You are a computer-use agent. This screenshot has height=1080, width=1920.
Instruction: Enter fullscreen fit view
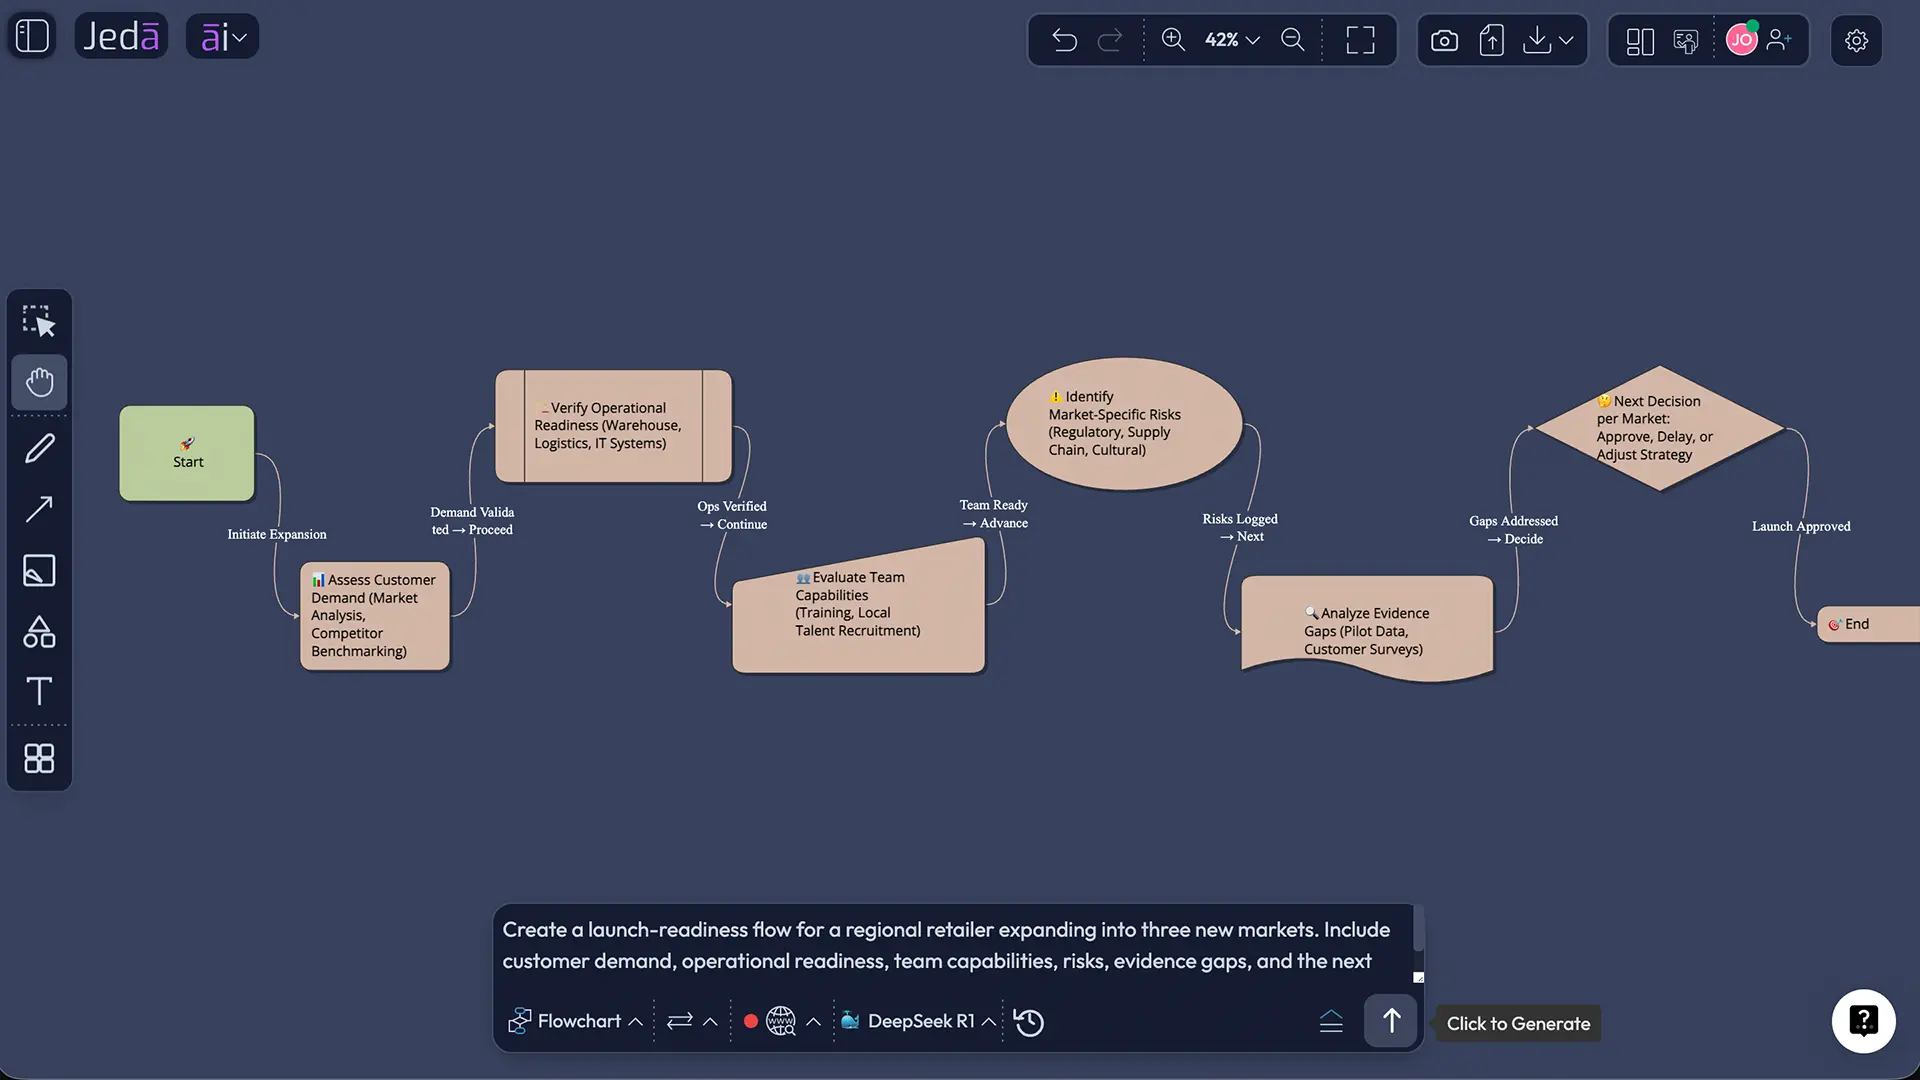tap(1360, 40)
